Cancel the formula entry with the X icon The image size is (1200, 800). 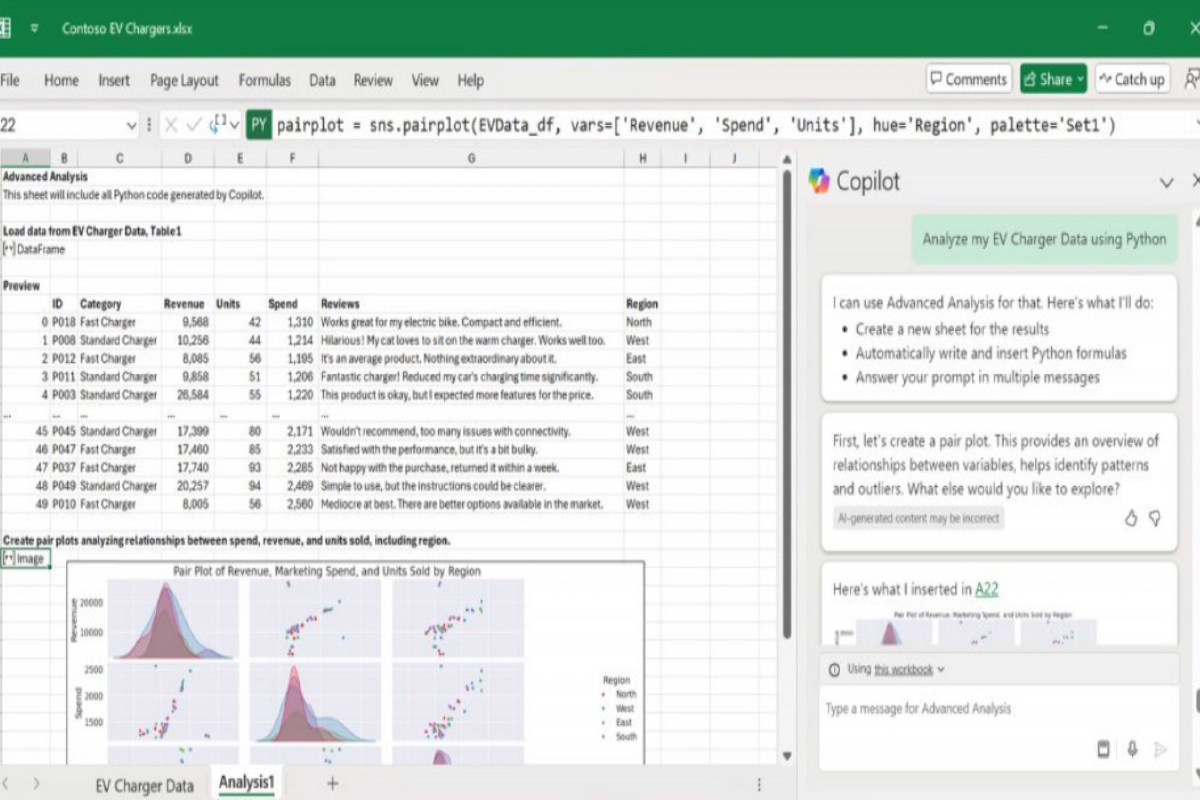[173, 122]
